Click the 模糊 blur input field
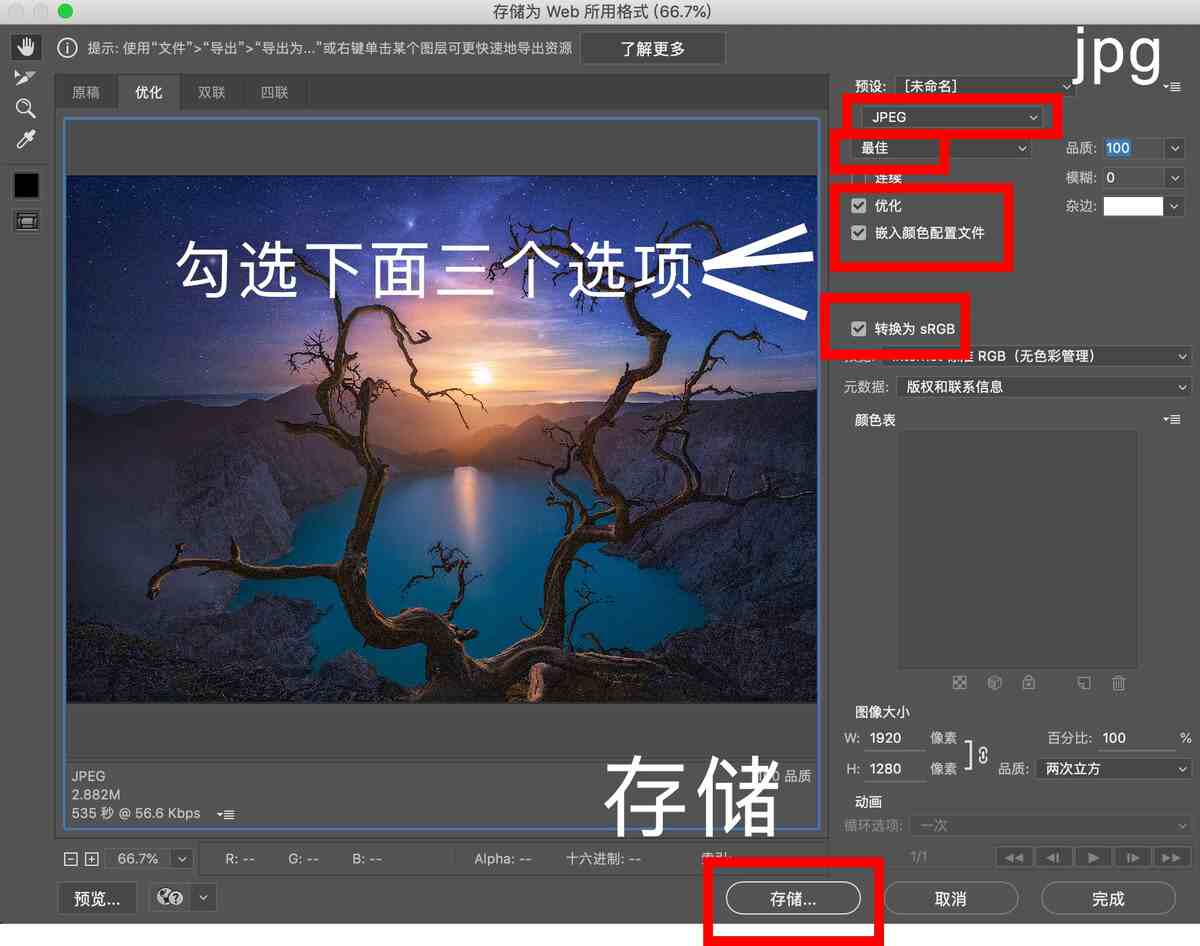 point(1132,178)
